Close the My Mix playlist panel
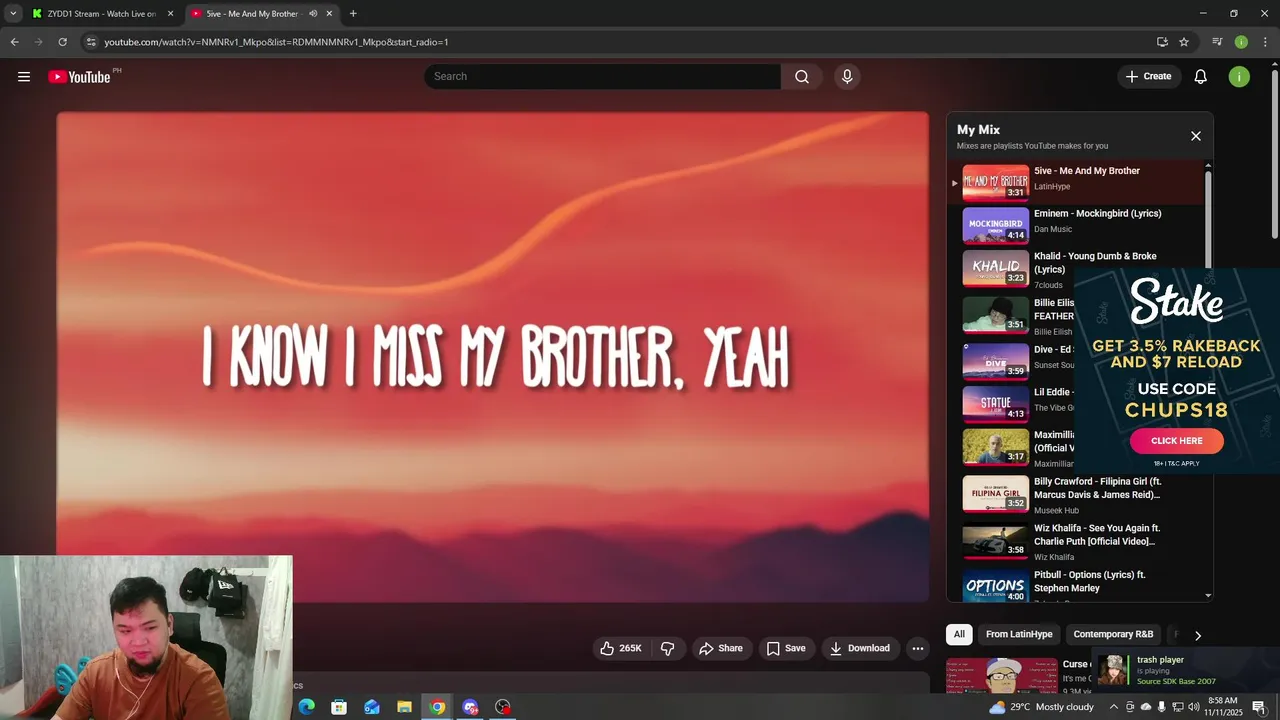Screen dimensions: 1280x720 coord(1195,136)
